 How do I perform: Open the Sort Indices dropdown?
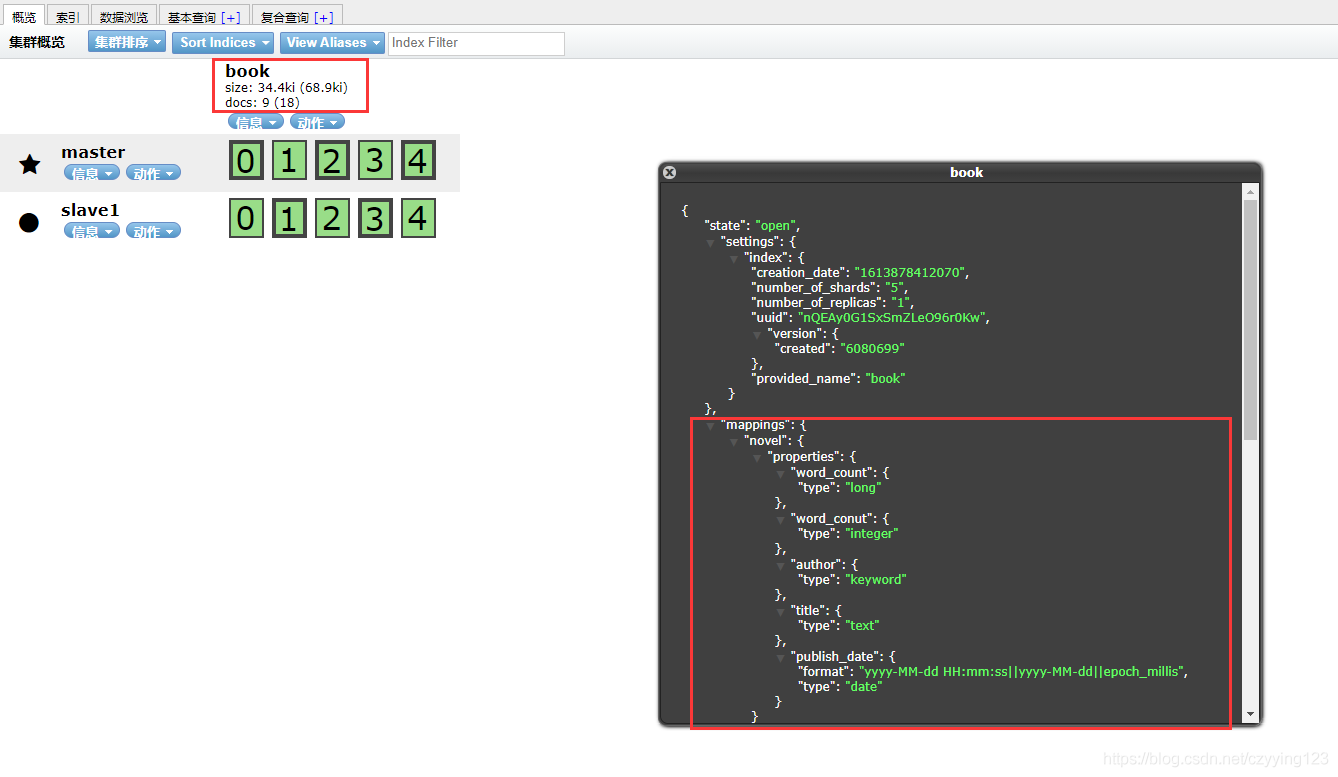[223, 42]
